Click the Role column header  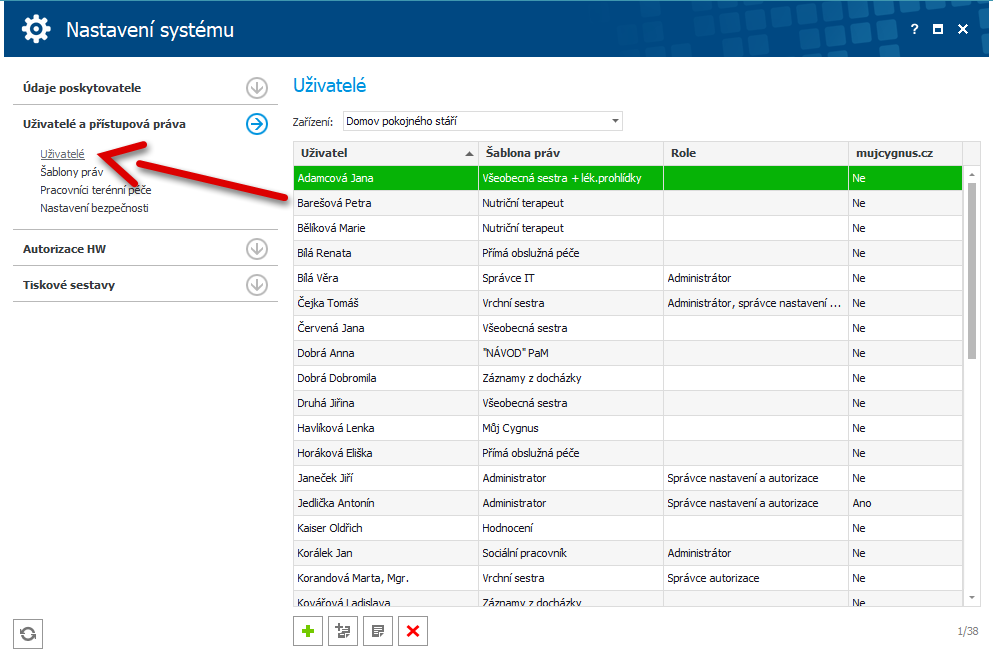click(x=756, y=153)
